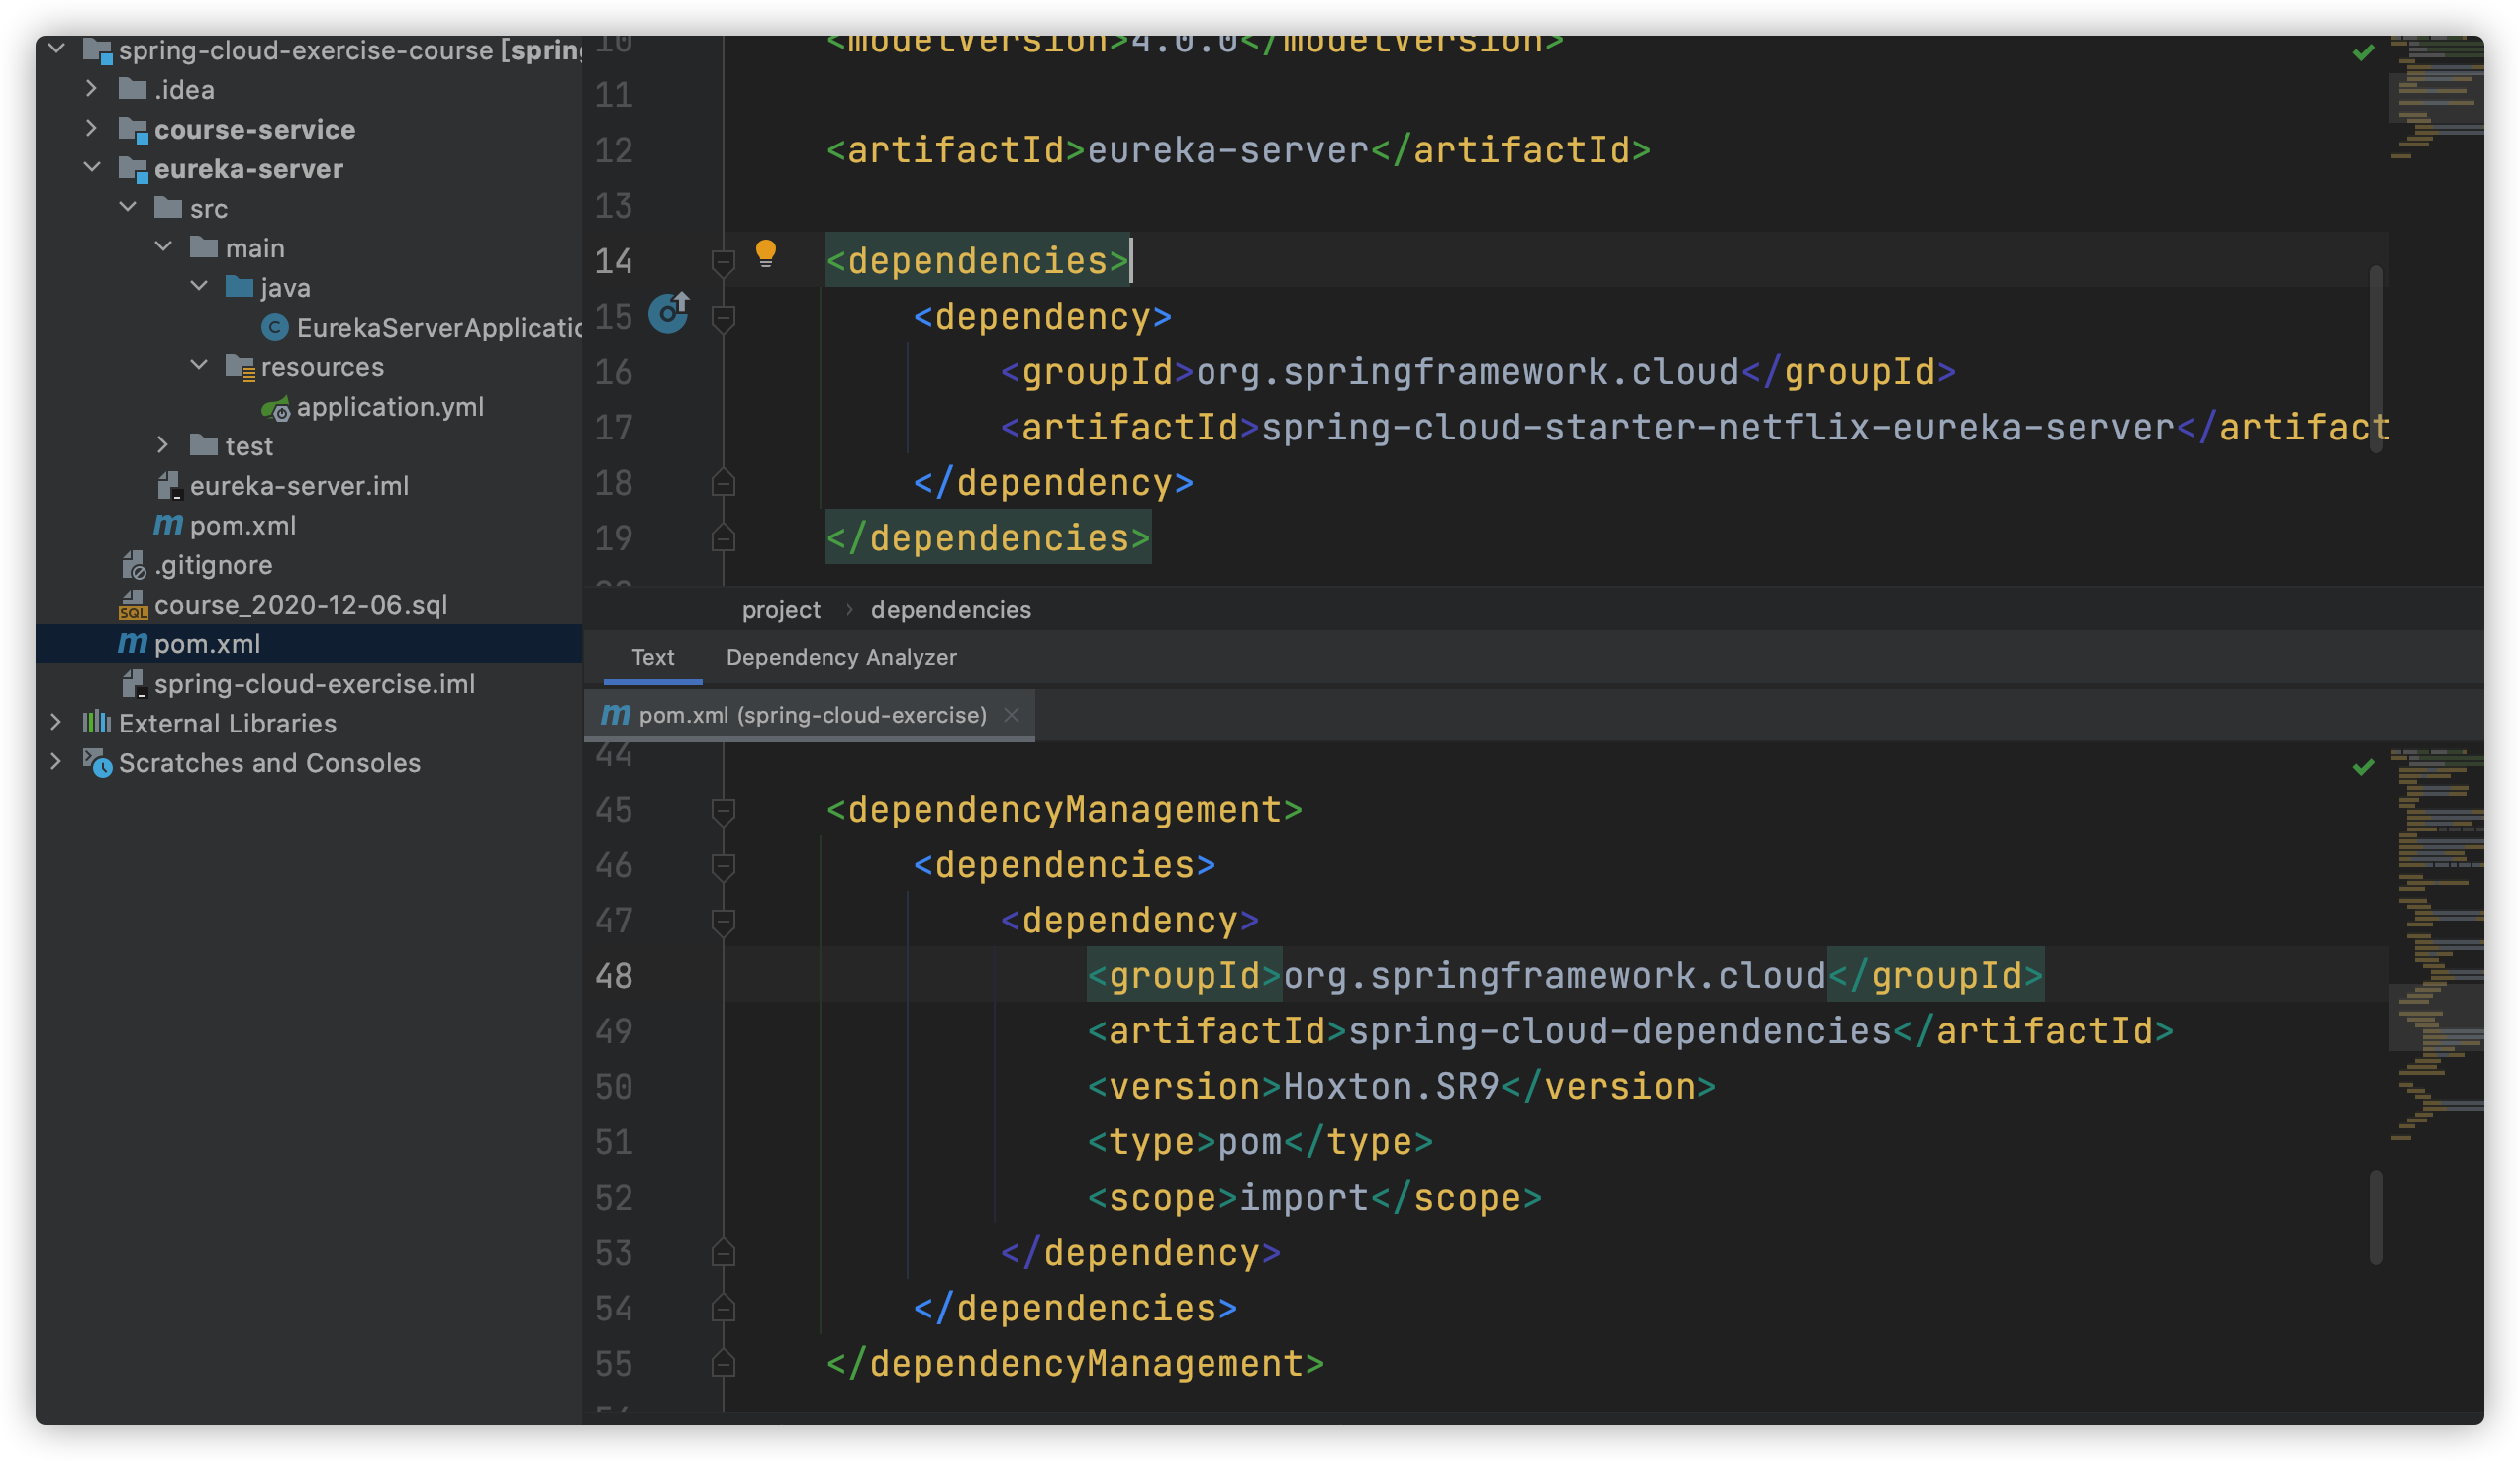Click the top editor vertical scrollbar
The width and height of the screenshot is (2520, 1461).
(x=2376, y=359)
